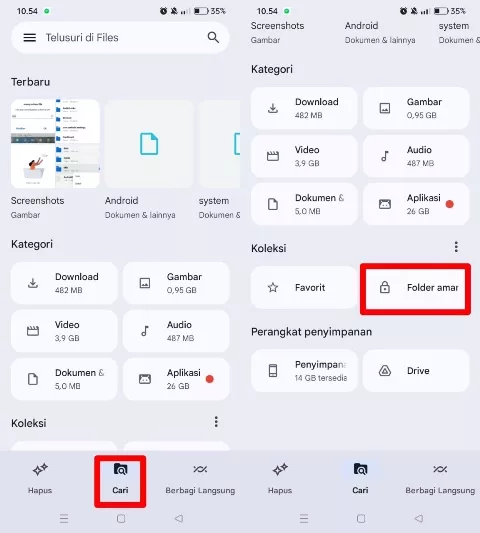Open Dokumen category on left screen
Screen dimensions: 480x533
[64, 379]
